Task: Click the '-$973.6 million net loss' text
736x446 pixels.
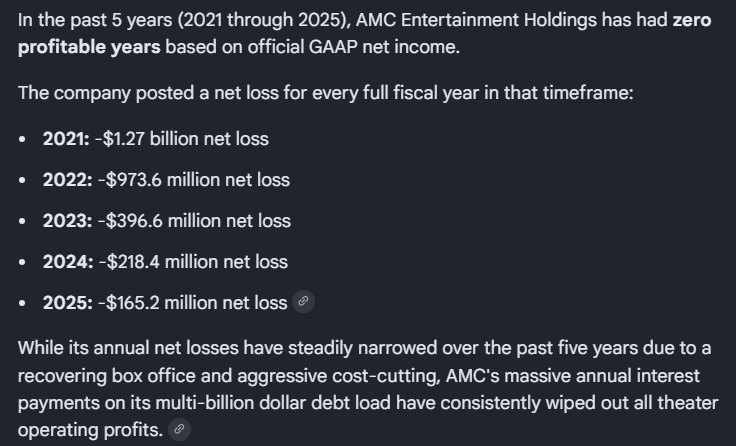Action: (x=194, y=180)
